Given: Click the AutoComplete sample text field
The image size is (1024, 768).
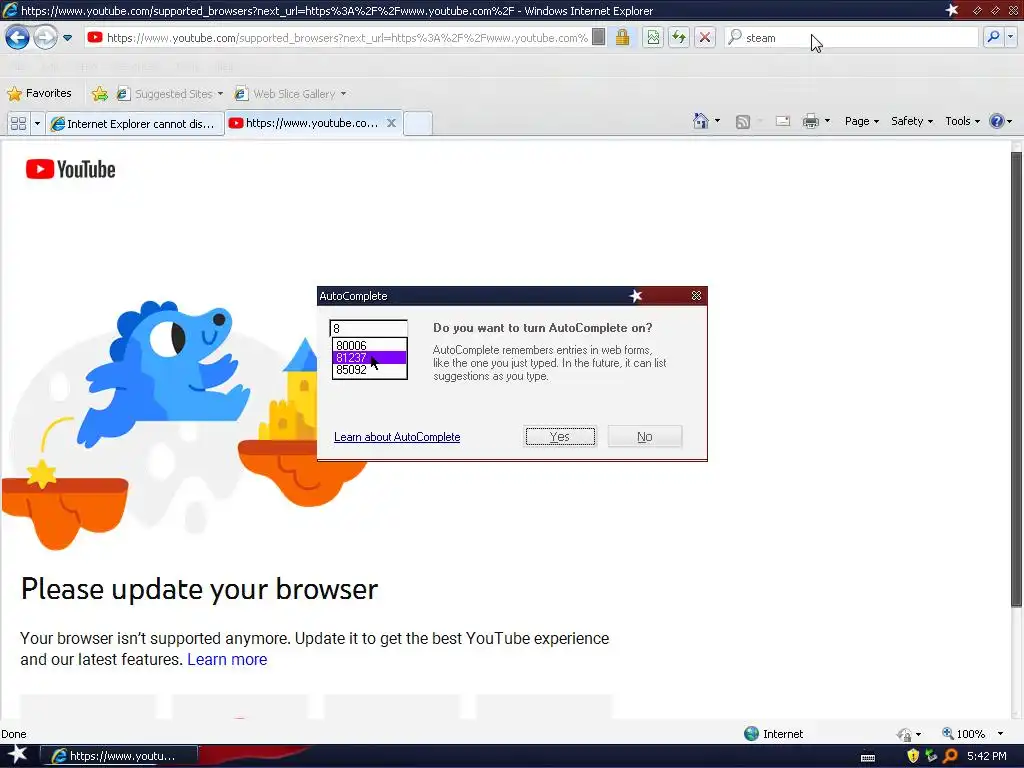Looking at the screenshot, I should [369, 328].
